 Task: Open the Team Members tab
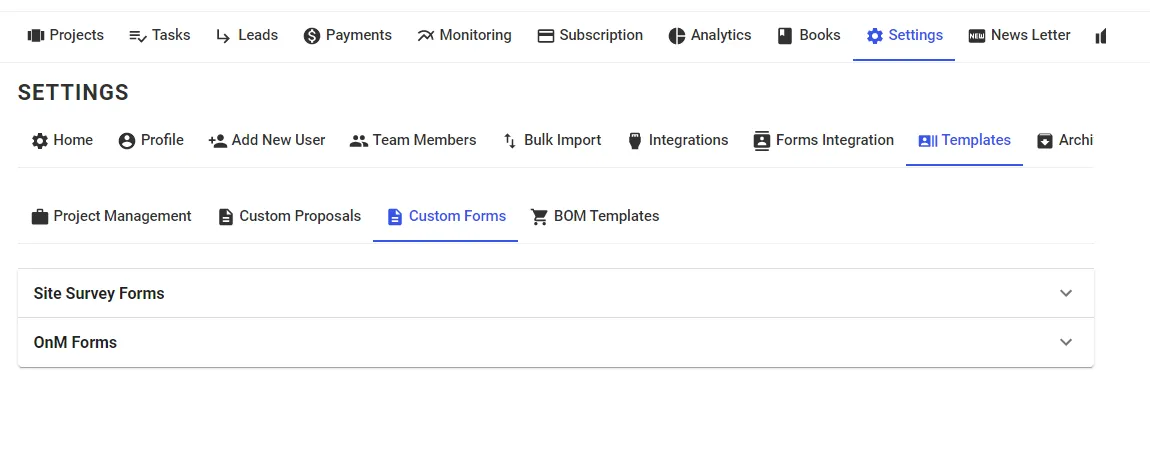pos(413,140)
